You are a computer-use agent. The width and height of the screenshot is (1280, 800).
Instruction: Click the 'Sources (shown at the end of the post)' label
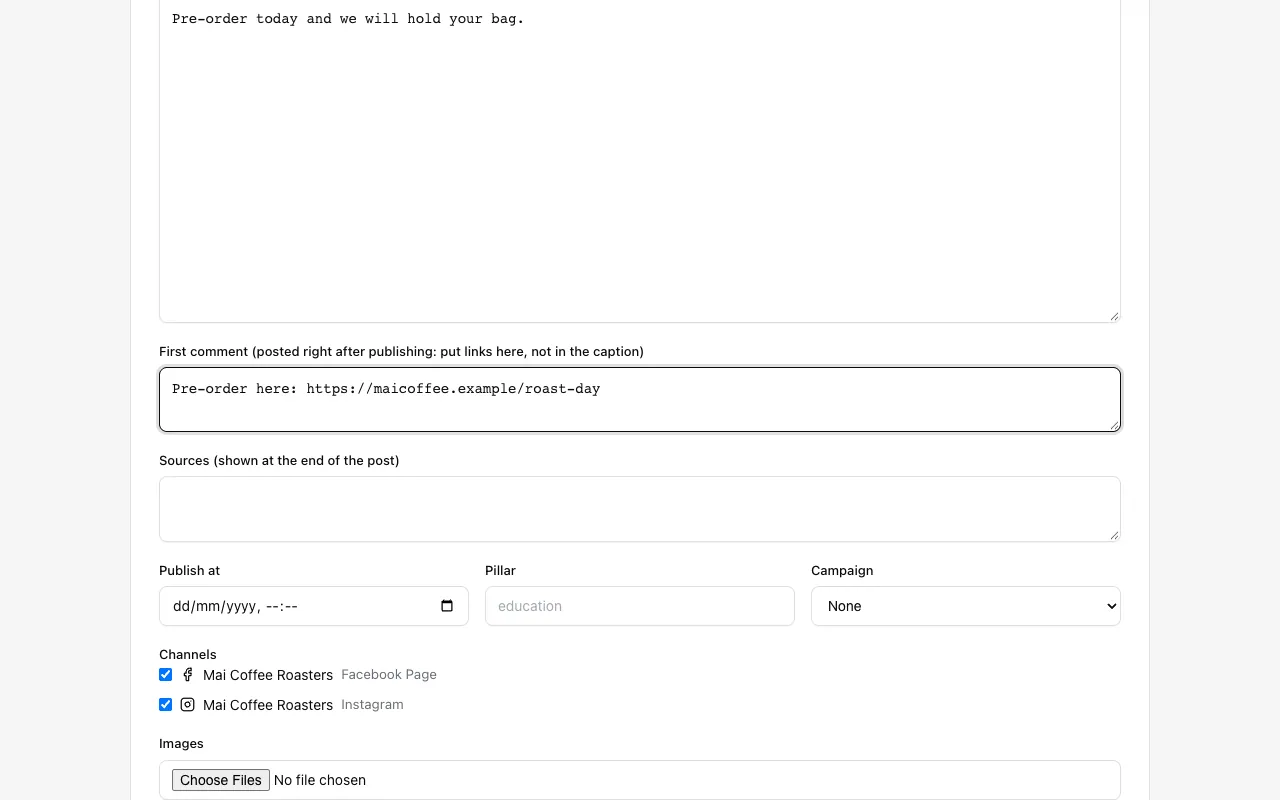pos(279,461)
